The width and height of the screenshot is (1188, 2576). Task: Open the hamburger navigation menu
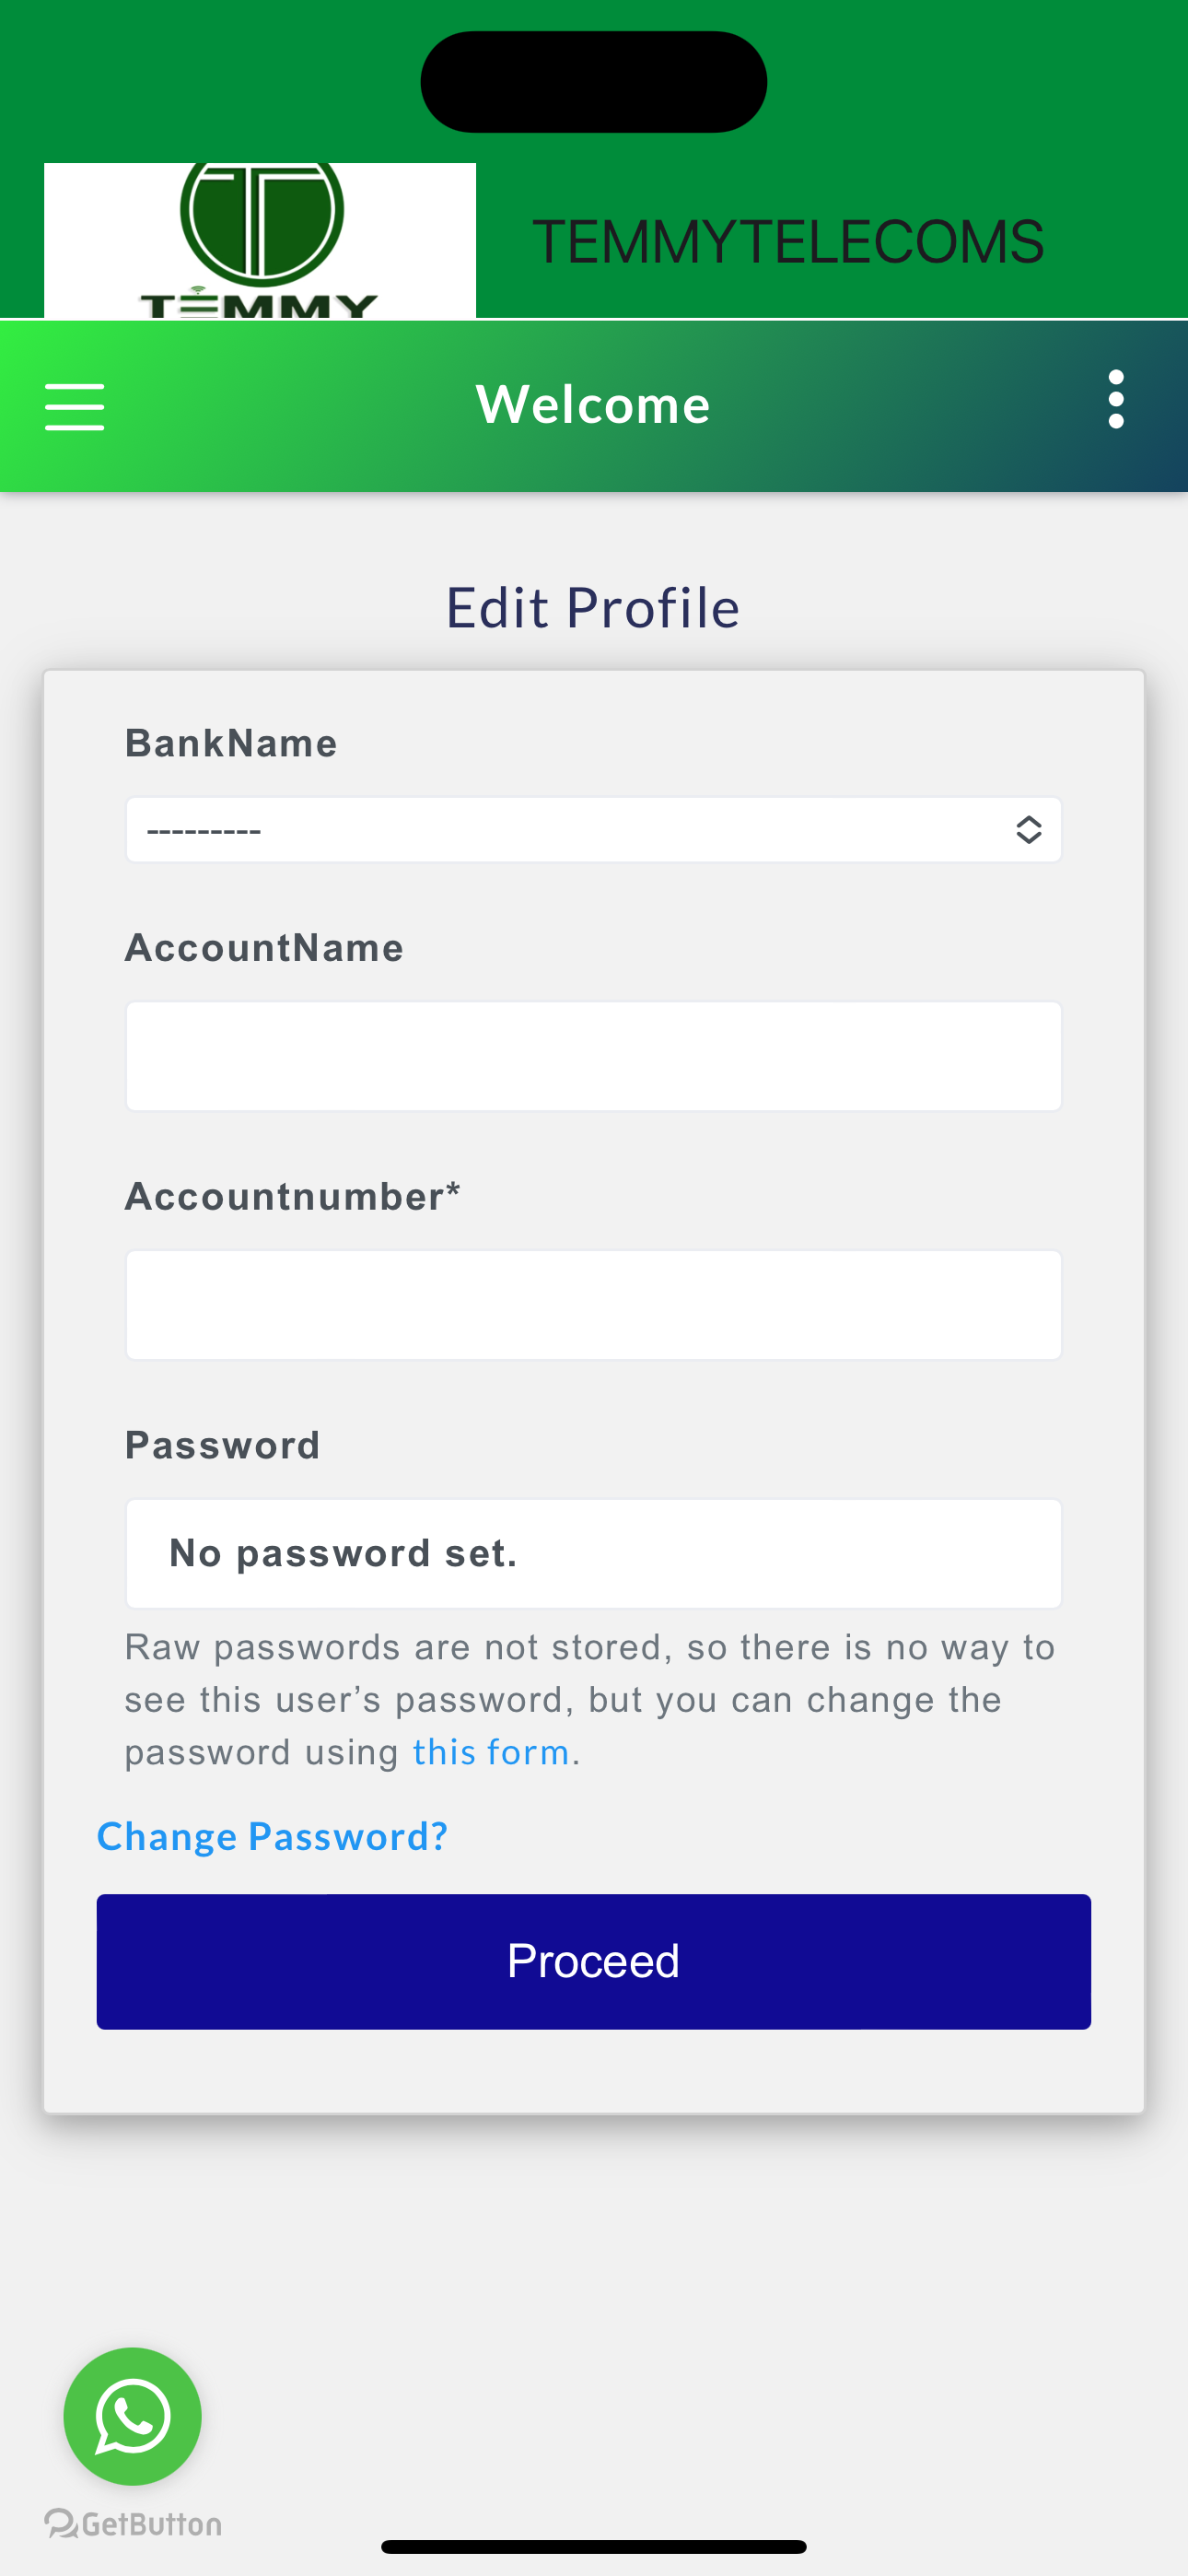pos(75,406)
